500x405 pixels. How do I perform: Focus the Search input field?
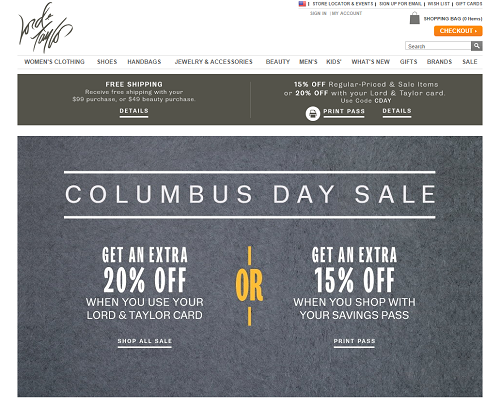tap(438, 46)
